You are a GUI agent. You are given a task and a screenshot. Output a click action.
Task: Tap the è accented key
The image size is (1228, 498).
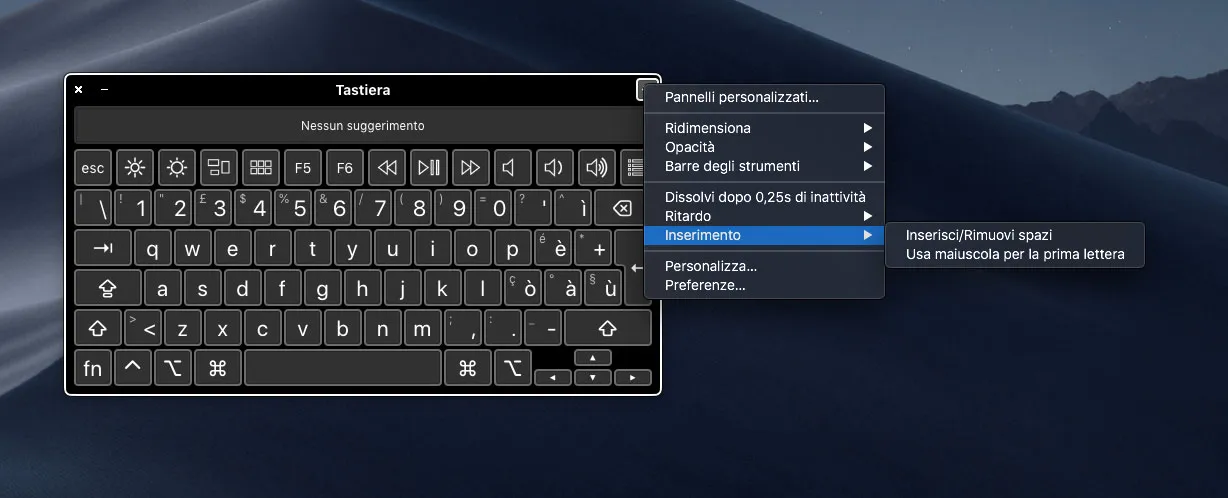click(x=553, y=248)
